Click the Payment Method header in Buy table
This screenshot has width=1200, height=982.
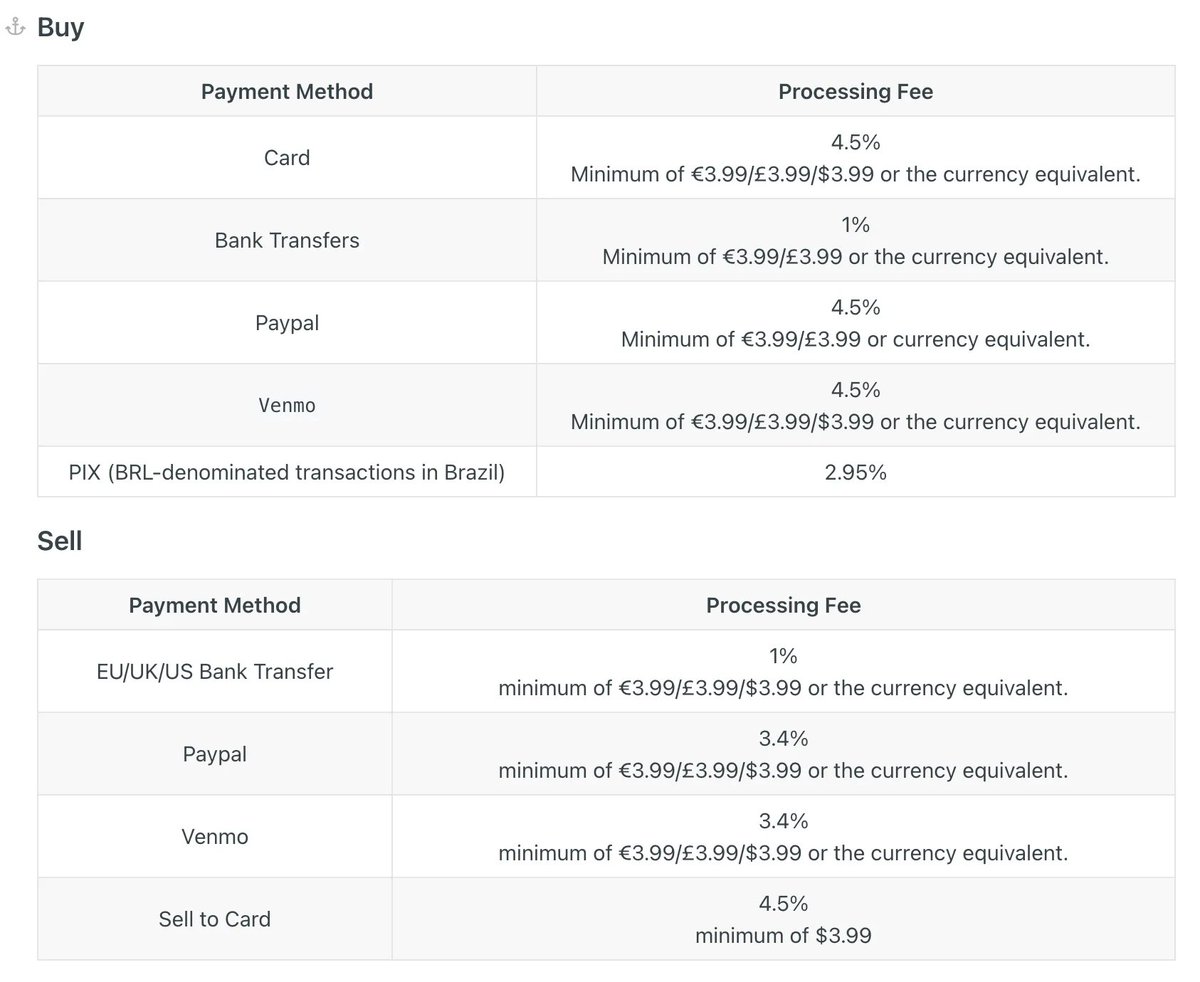click(287, 92)
